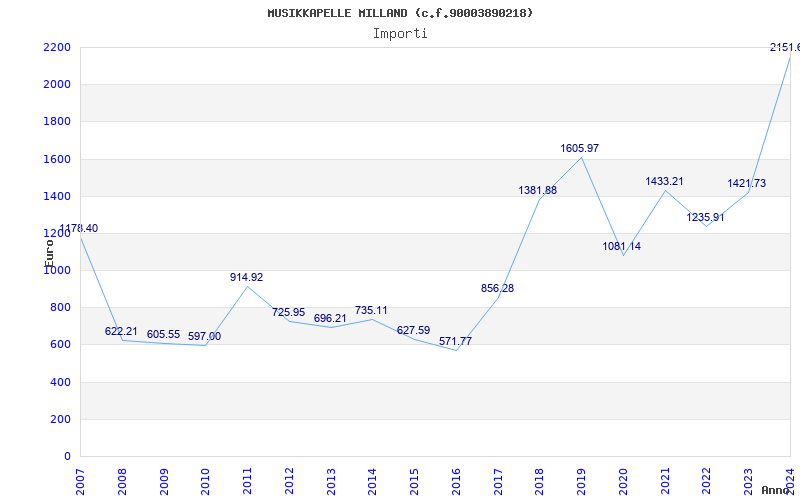Select the 1081.14 data label
800x500 pixels.
621,246
